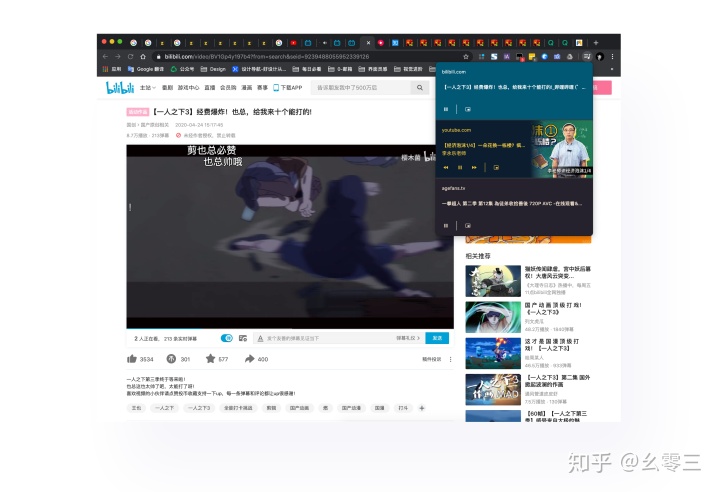Screen dimensions: 720x492
Task: Click the 一人之下 MAD recommended thumbnail
Action: pos(493,389)
